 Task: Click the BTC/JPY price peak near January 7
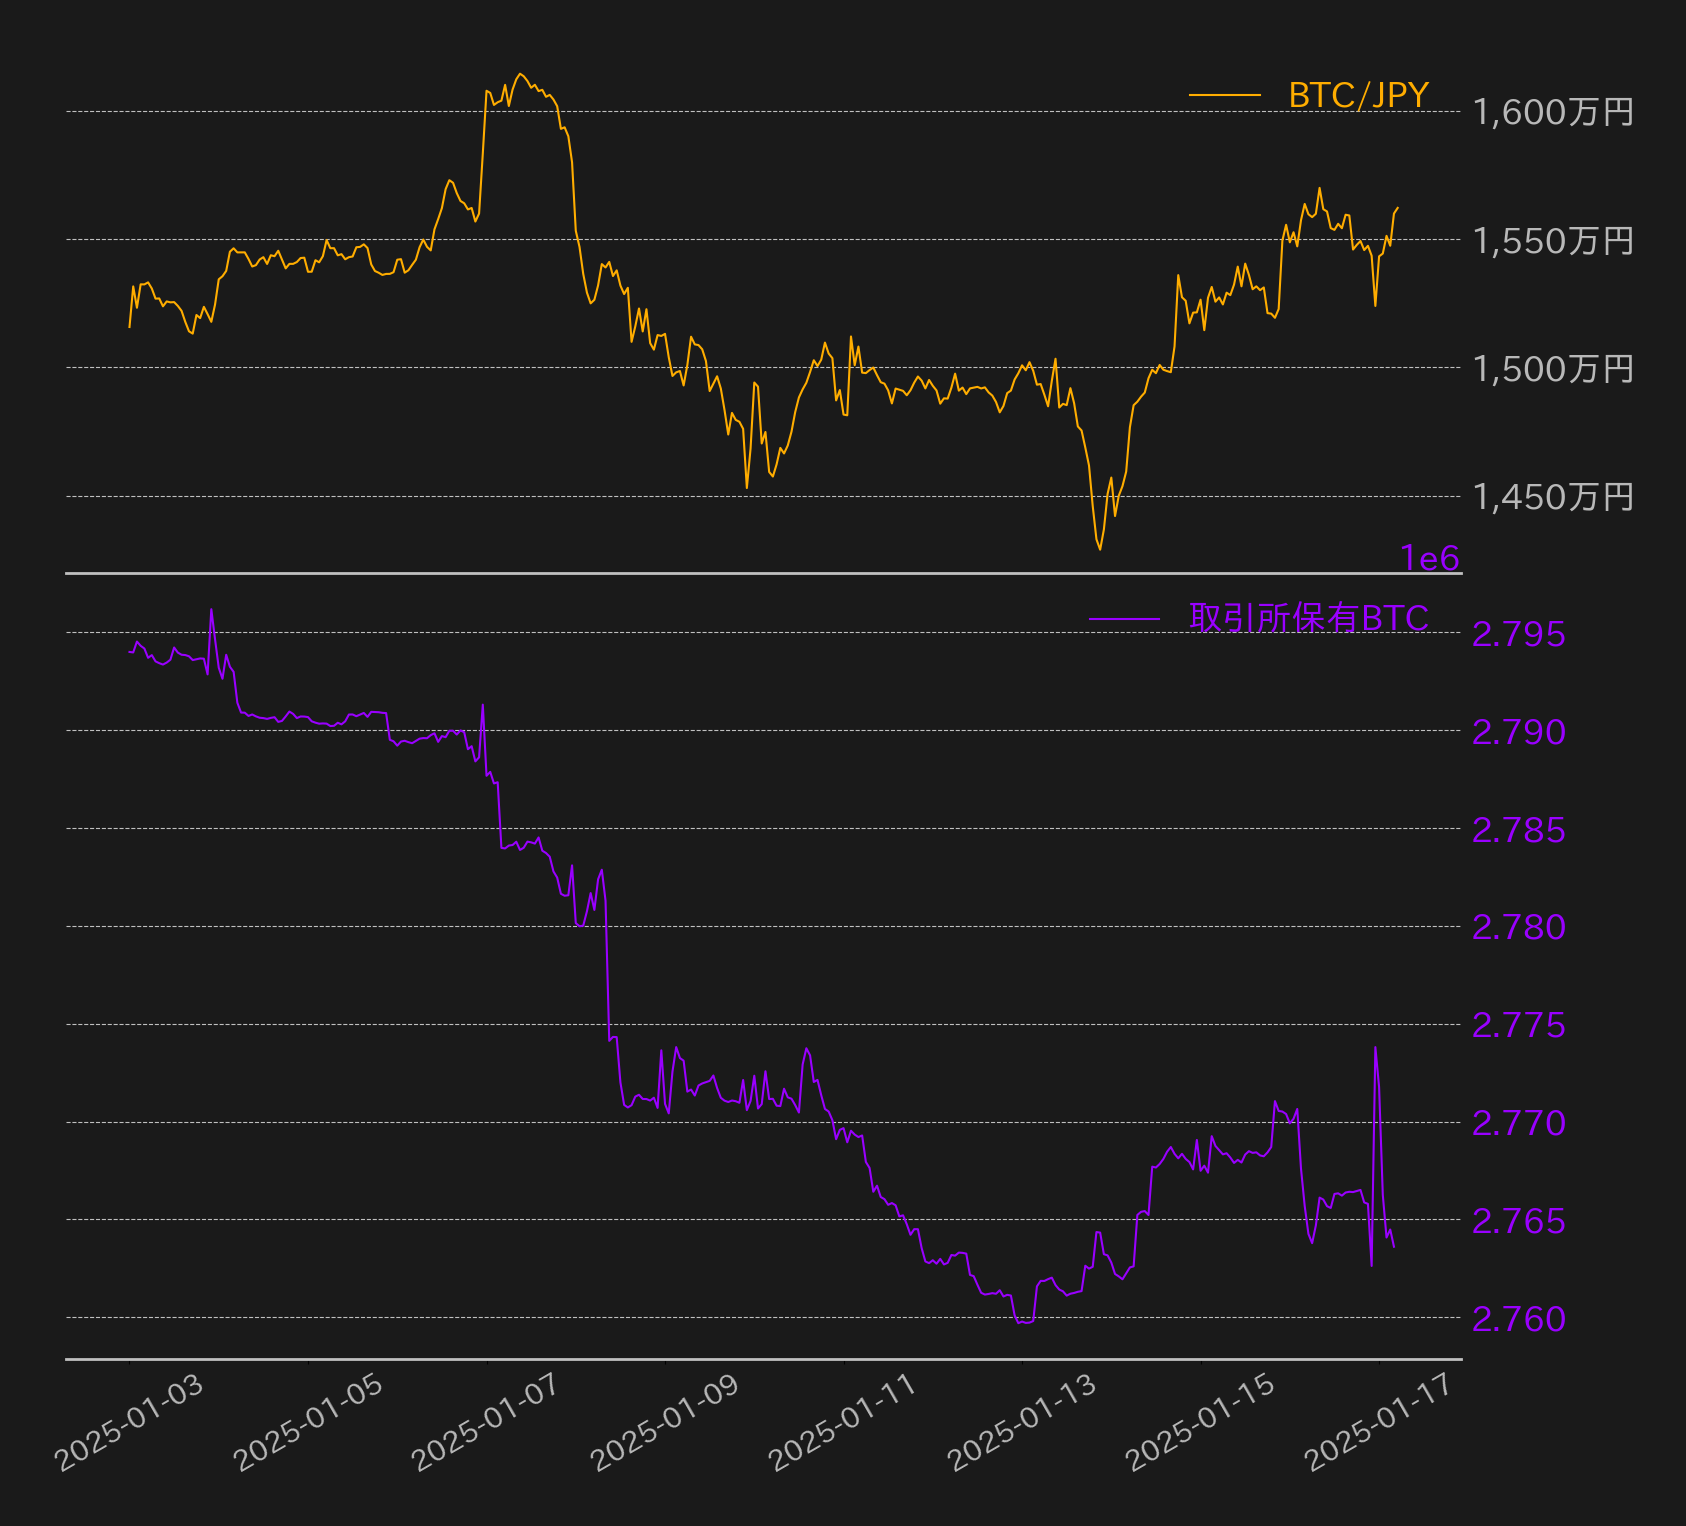click(x=519, y=74)
